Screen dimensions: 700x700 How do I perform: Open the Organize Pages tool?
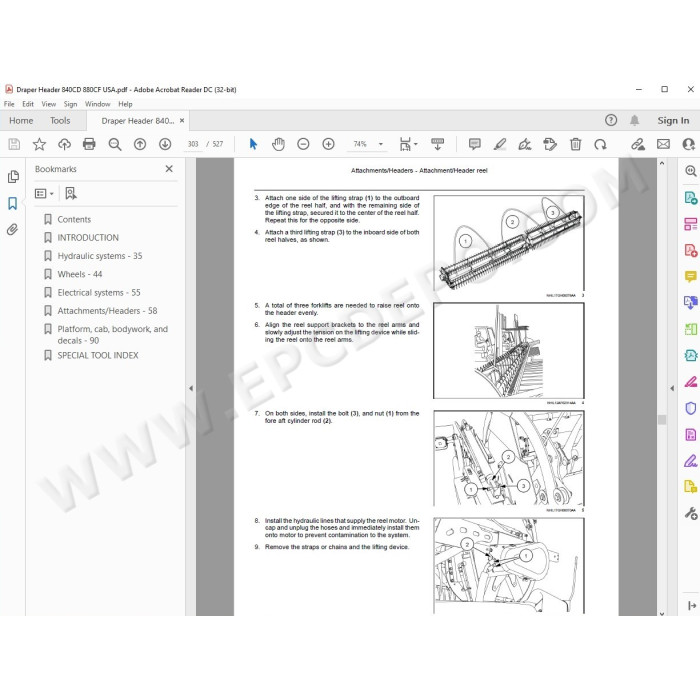click(x=691, y=329)
